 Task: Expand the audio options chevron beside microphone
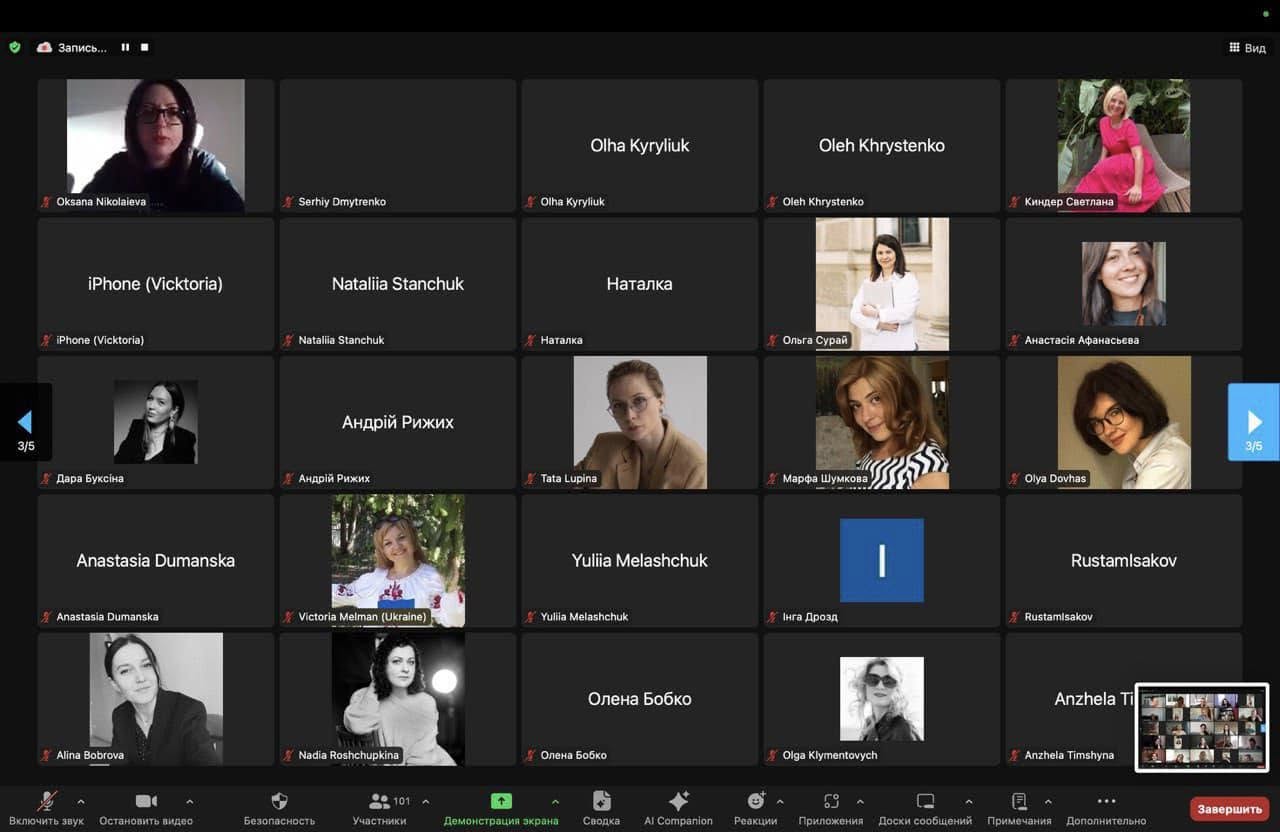pos(81,801)
